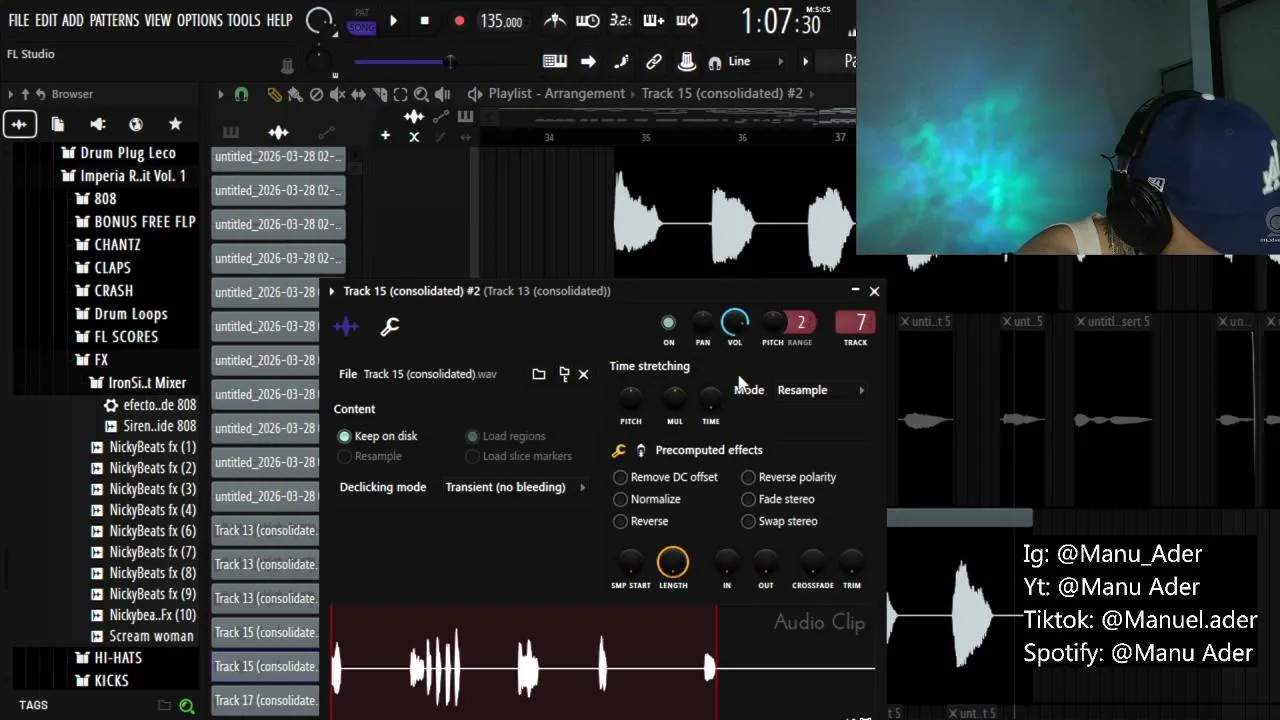The image size is (1280, 720).
Task: Switch PAT/SONG playback mode
Action: point(362,21)
